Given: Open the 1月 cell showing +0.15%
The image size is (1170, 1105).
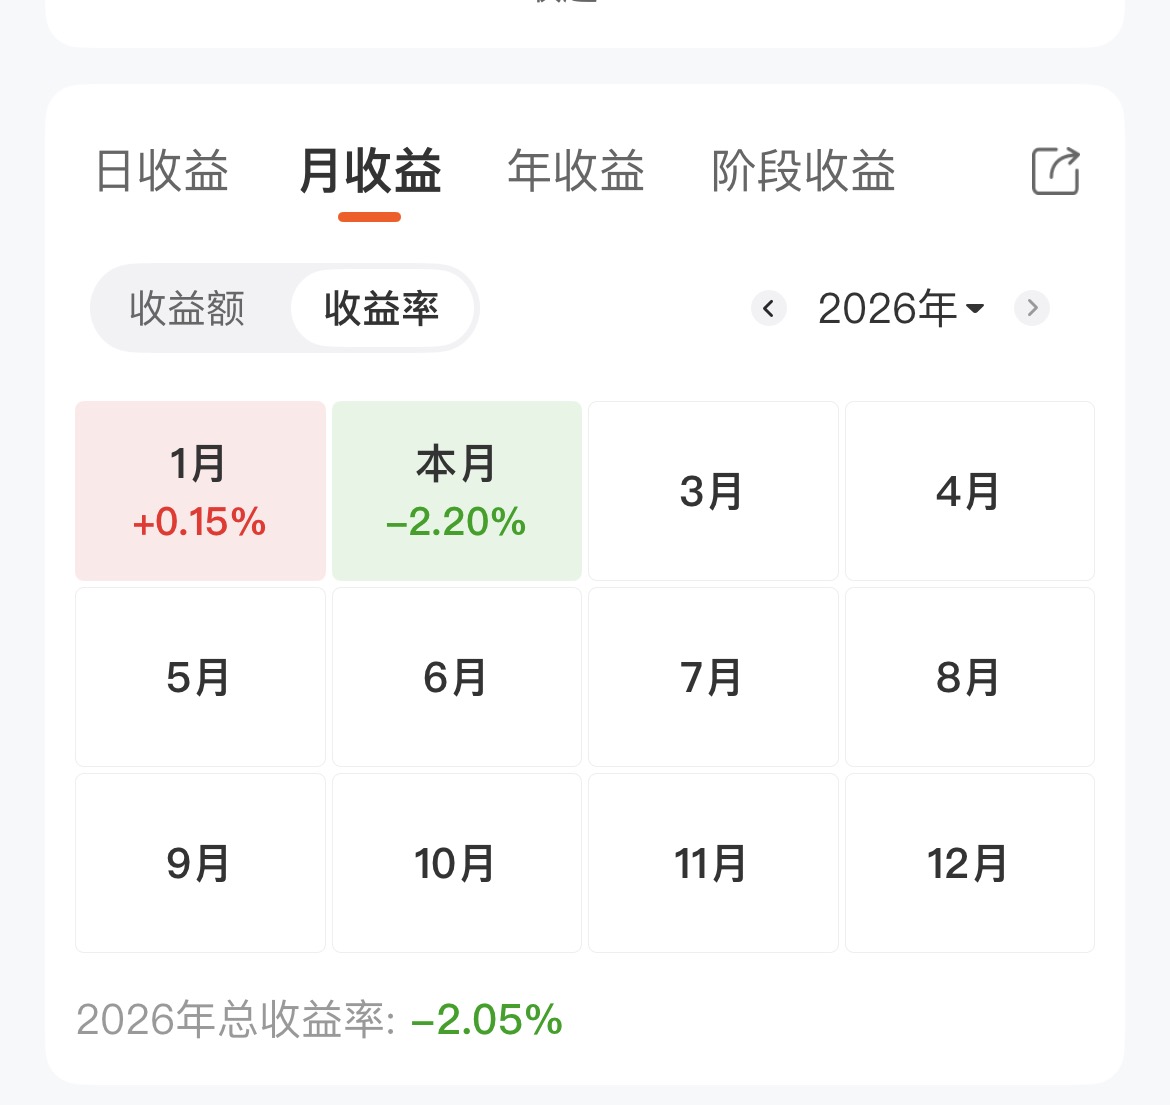Looking at the screenshot, I should click(x=200, y=491).
